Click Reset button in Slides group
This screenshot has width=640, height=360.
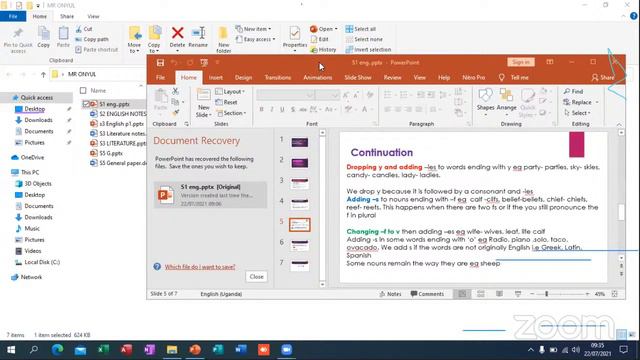coord(227,102)
